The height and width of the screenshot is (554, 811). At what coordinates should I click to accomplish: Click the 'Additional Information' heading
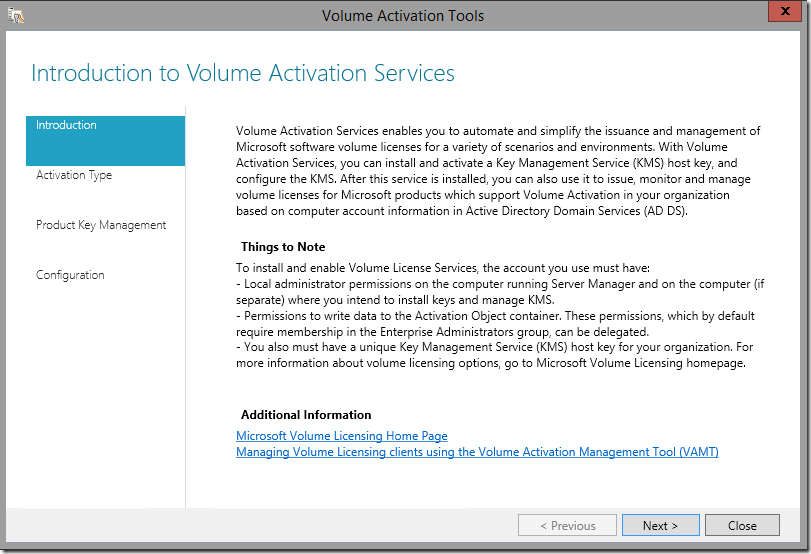306,415
